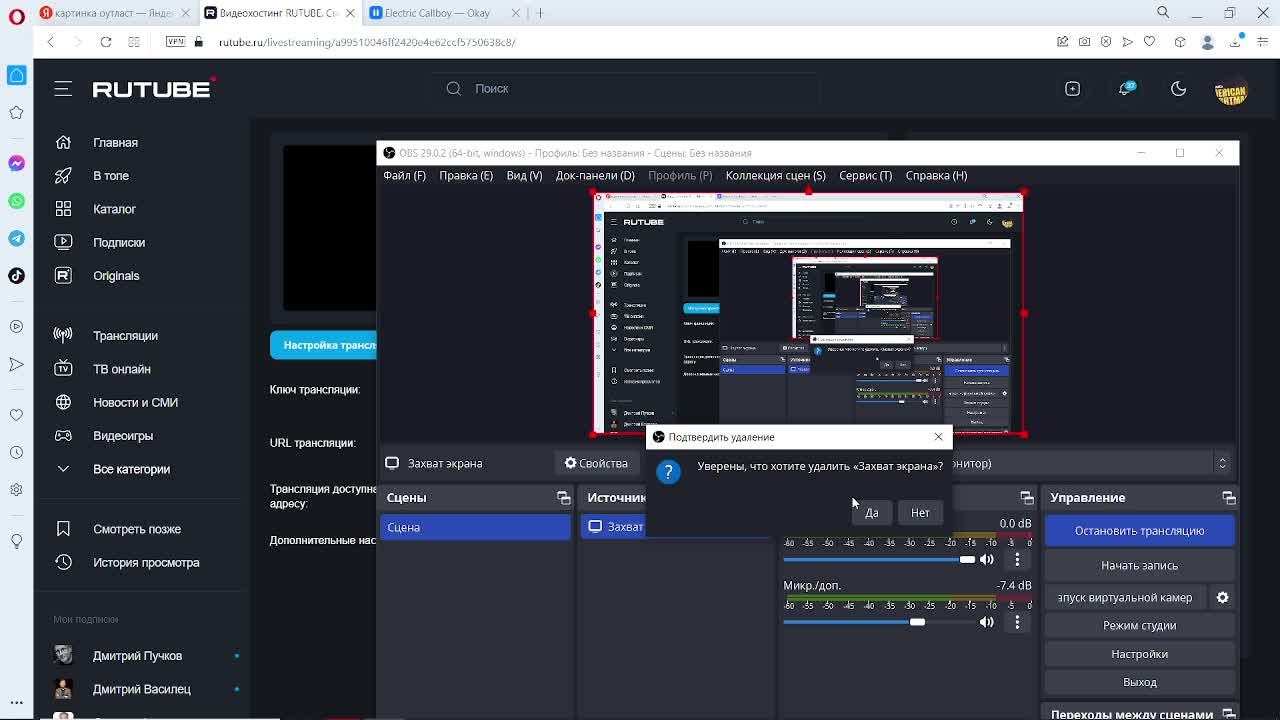The width and height of the screenshot is (1280, 720).
Task: Open the Opera main menu logo
Action: coord(17,16)
